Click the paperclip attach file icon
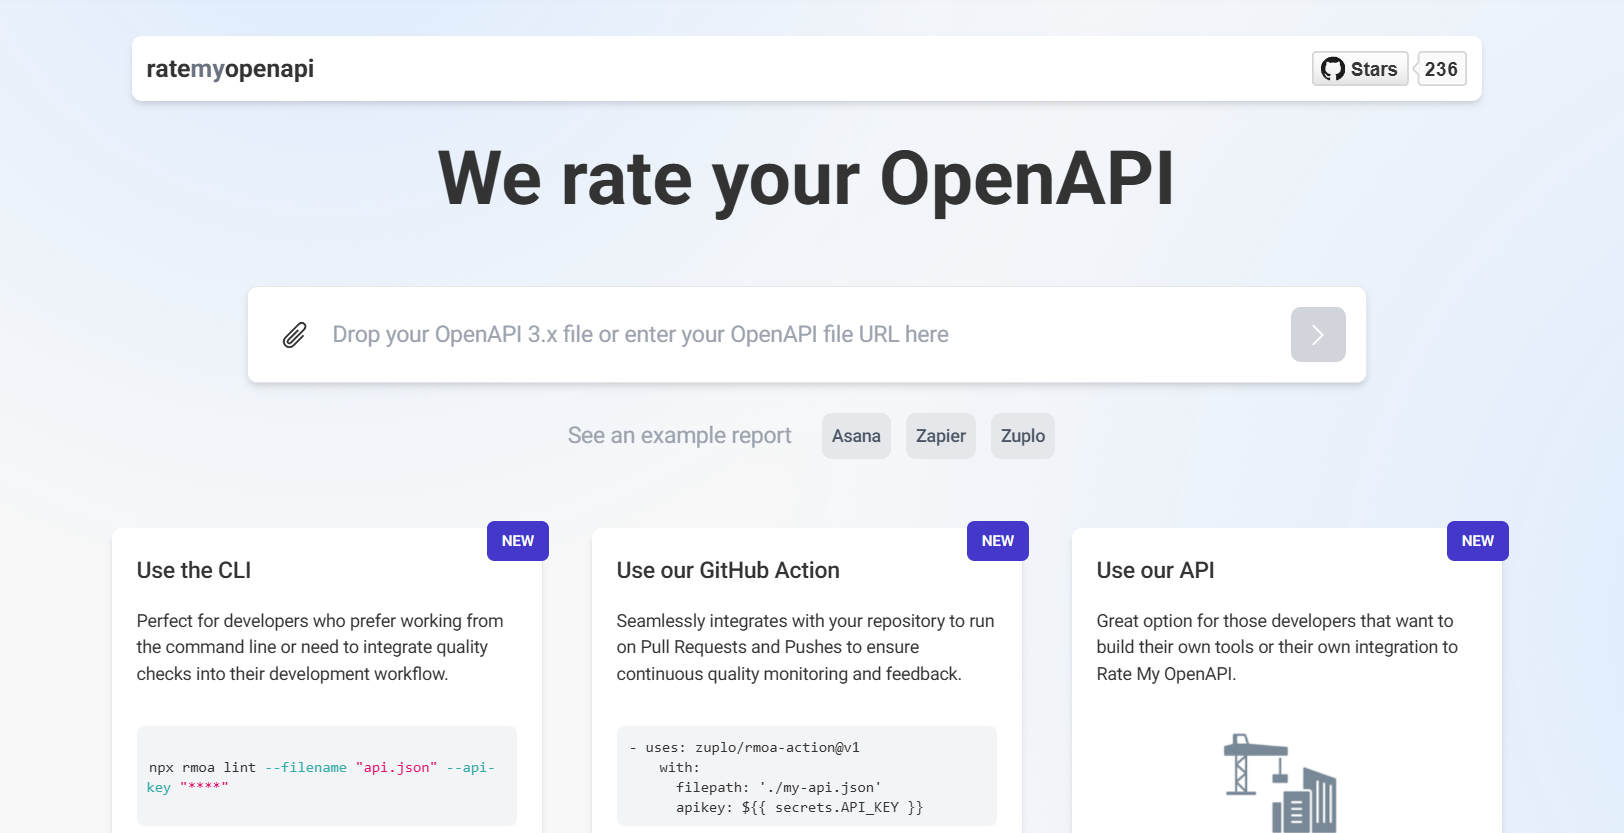The image size is (1624, 833). 294,335
